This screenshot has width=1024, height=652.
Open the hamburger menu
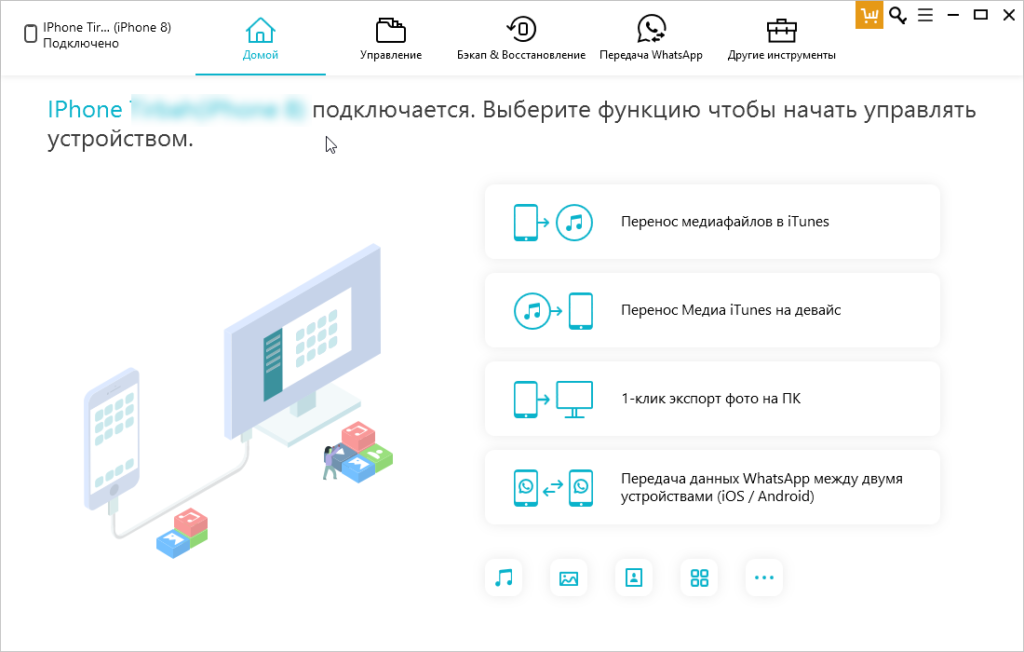coord(925,15)
